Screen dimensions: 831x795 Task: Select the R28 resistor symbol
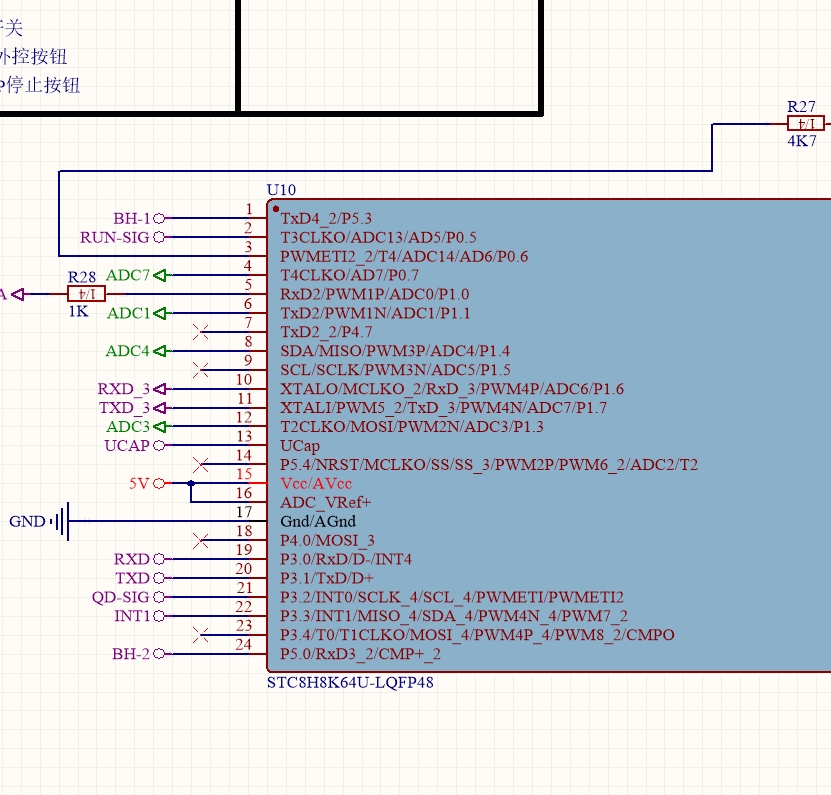tap(86, 294)
